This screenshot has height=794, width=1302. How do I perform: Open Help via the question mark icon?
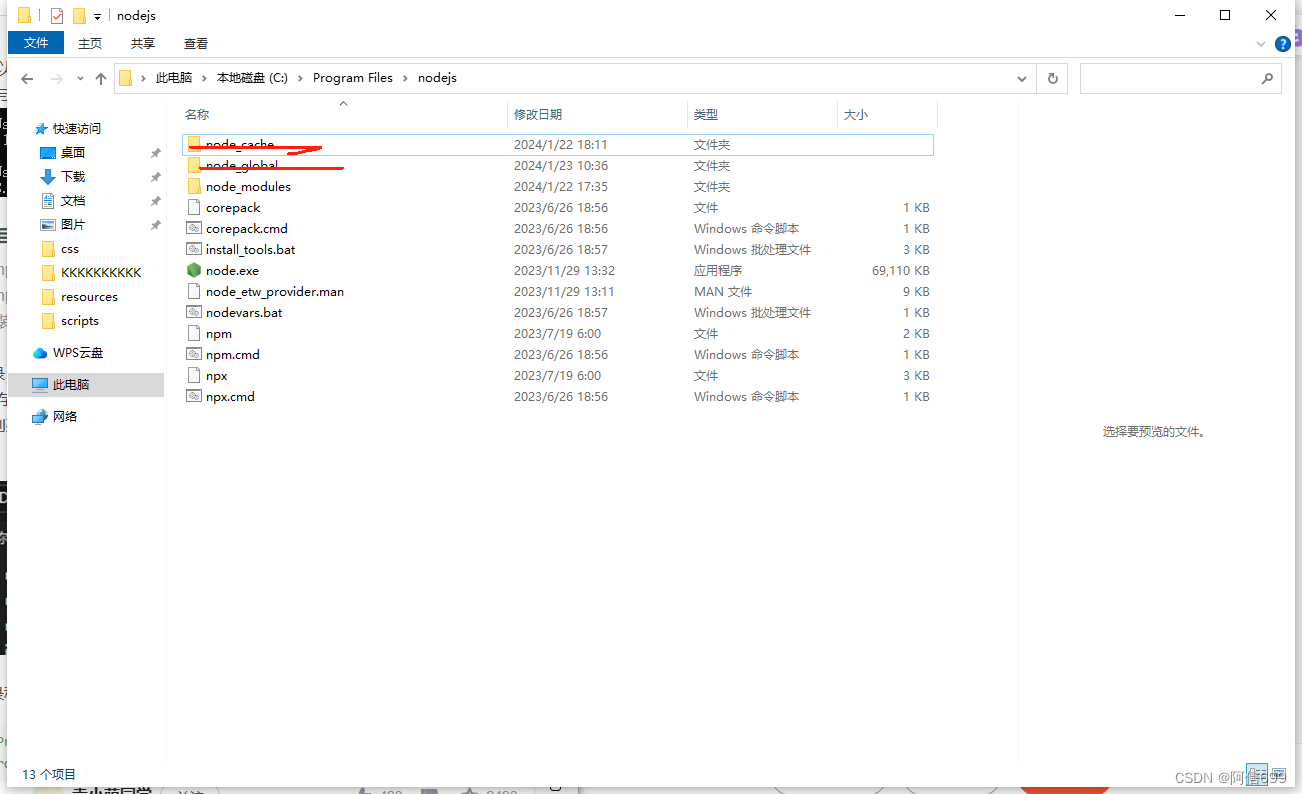tap(1283, 43)
